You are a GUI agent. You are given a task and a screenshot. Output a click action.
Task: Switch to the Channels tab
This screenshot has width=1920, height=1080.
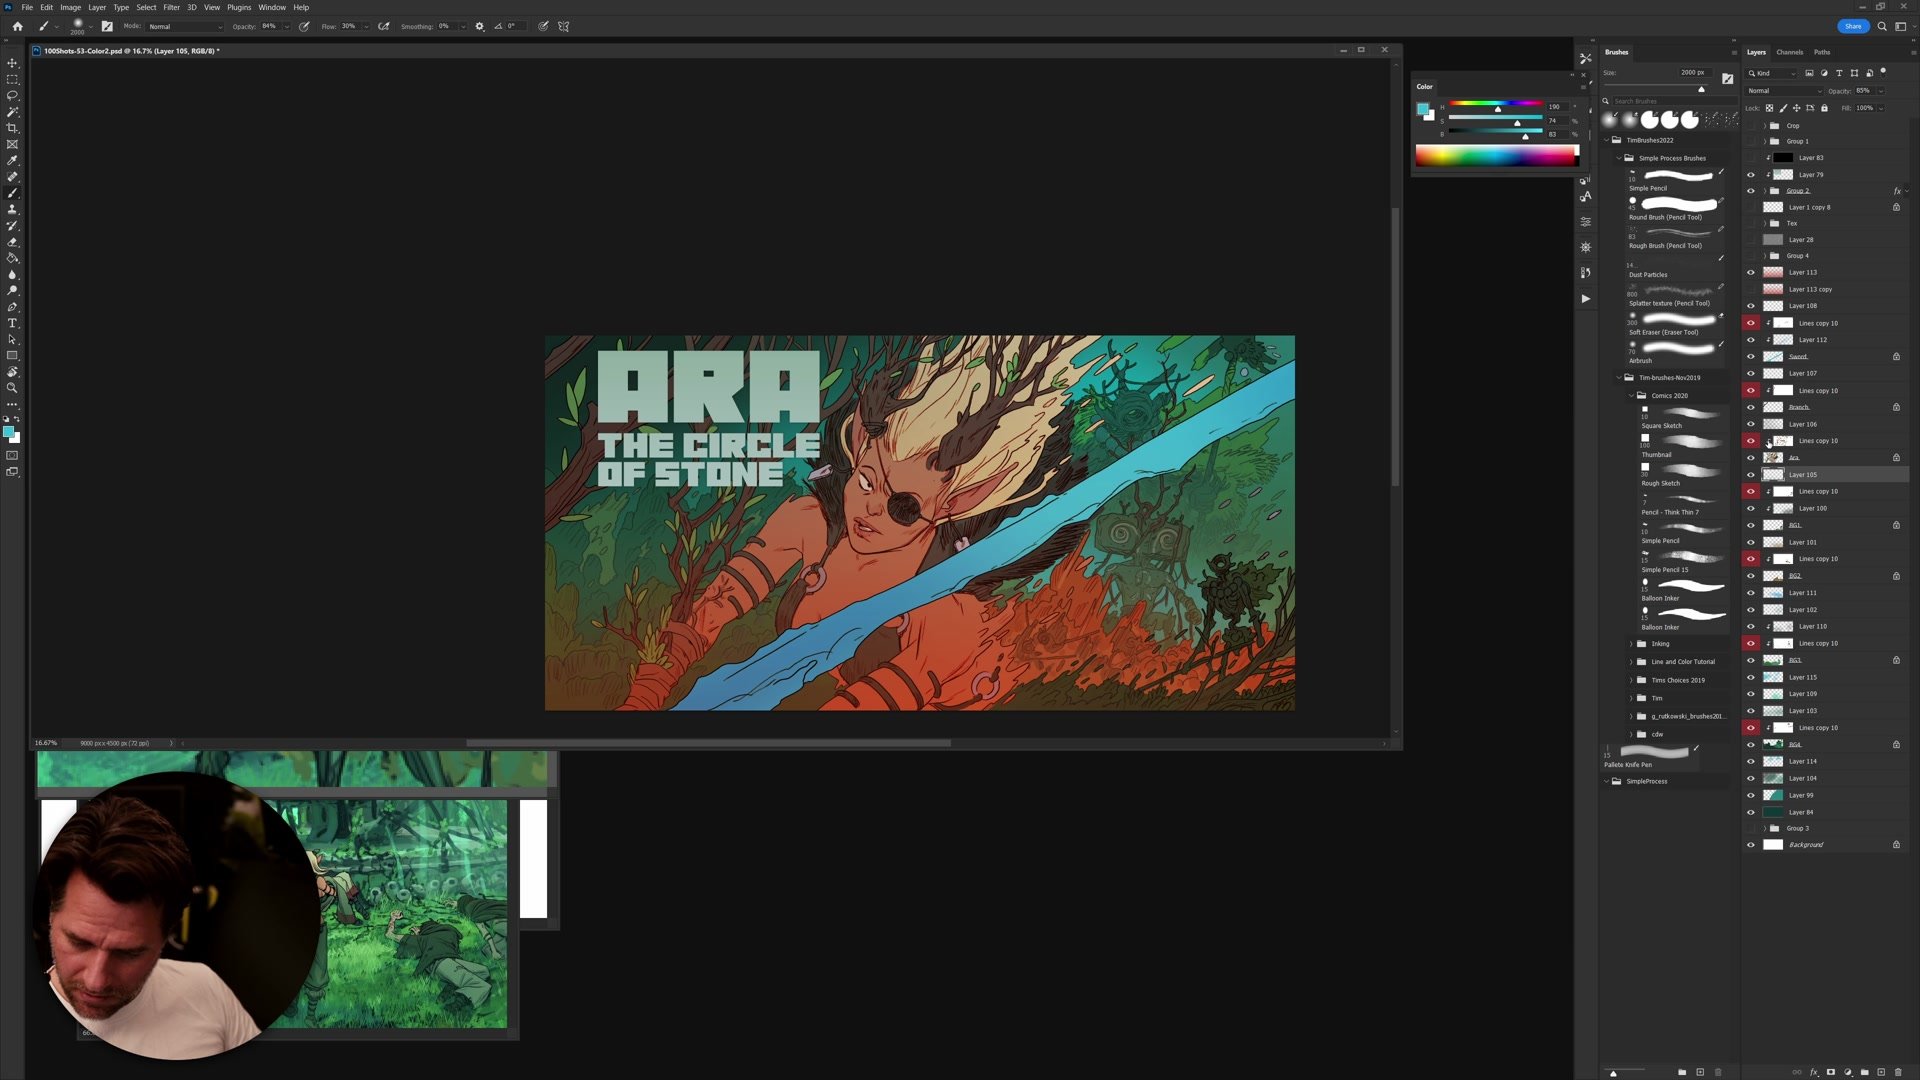coord(1789,52)
